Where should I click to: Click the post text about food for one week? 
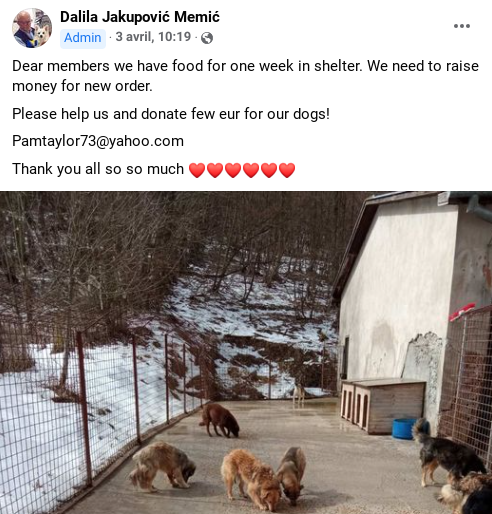(245, 76)
